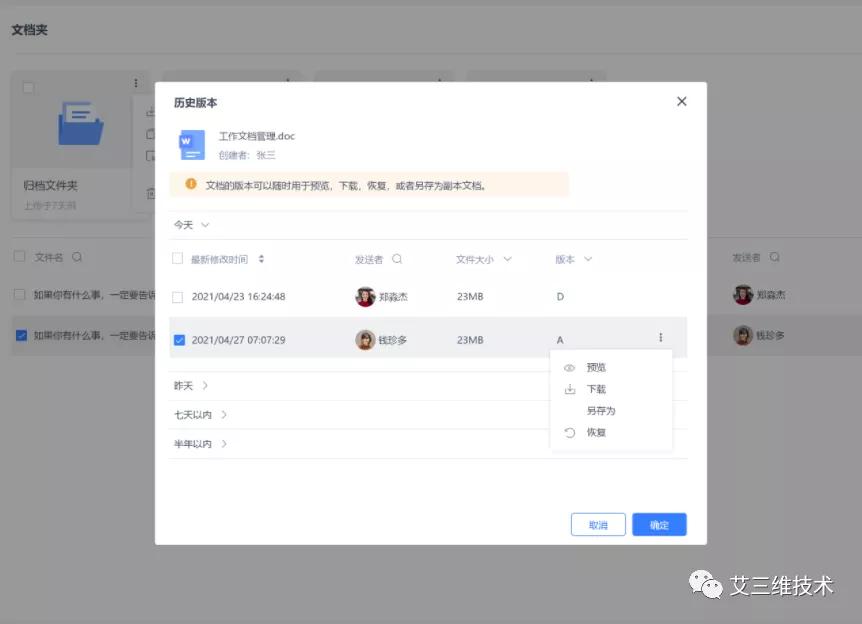
Task: Open the three-dot menu on version A row
Action: 660,338
